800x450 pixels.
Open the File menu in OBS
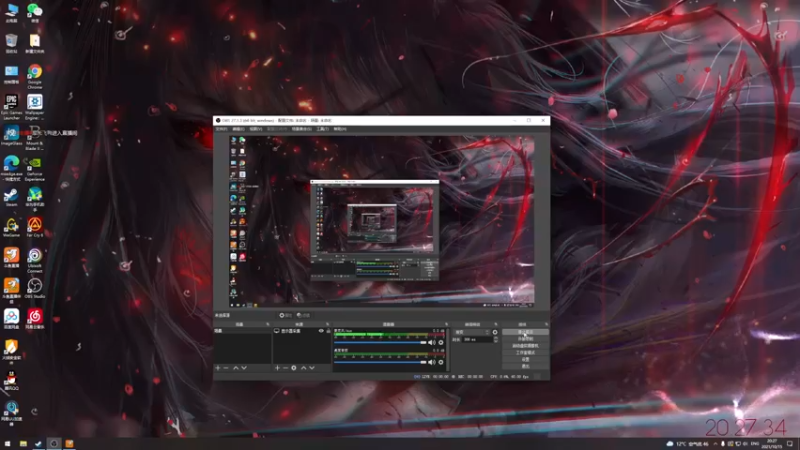(221, 129)
